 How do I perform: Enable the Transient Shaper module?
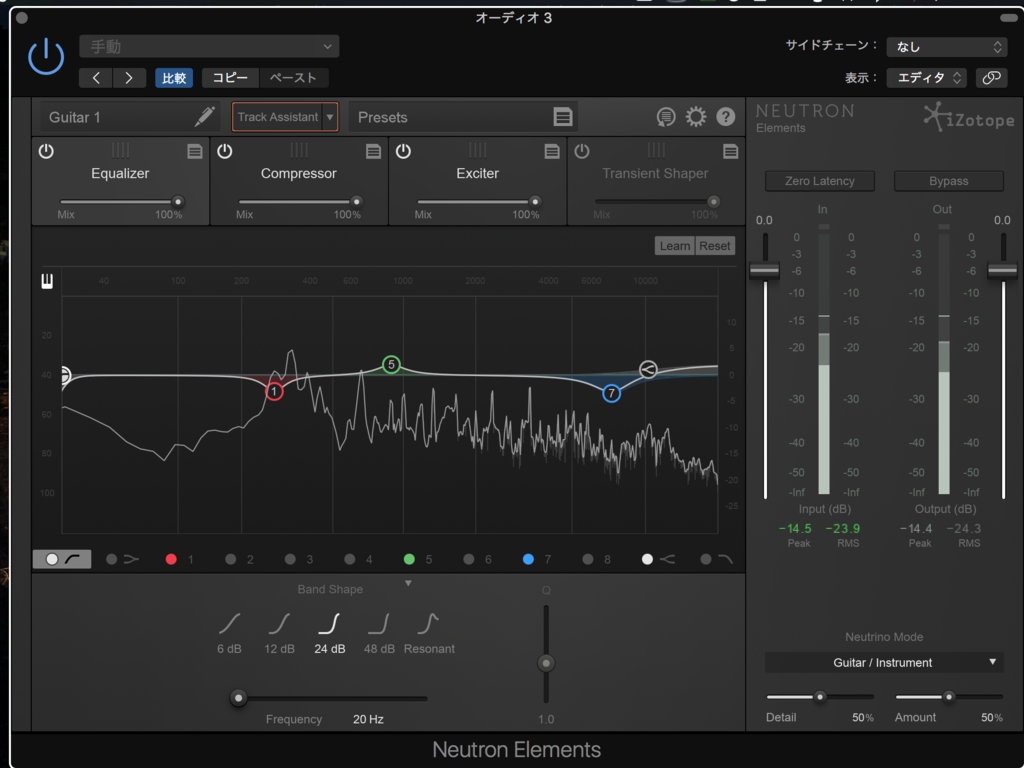pyautogui.click(x=582, y=152)
